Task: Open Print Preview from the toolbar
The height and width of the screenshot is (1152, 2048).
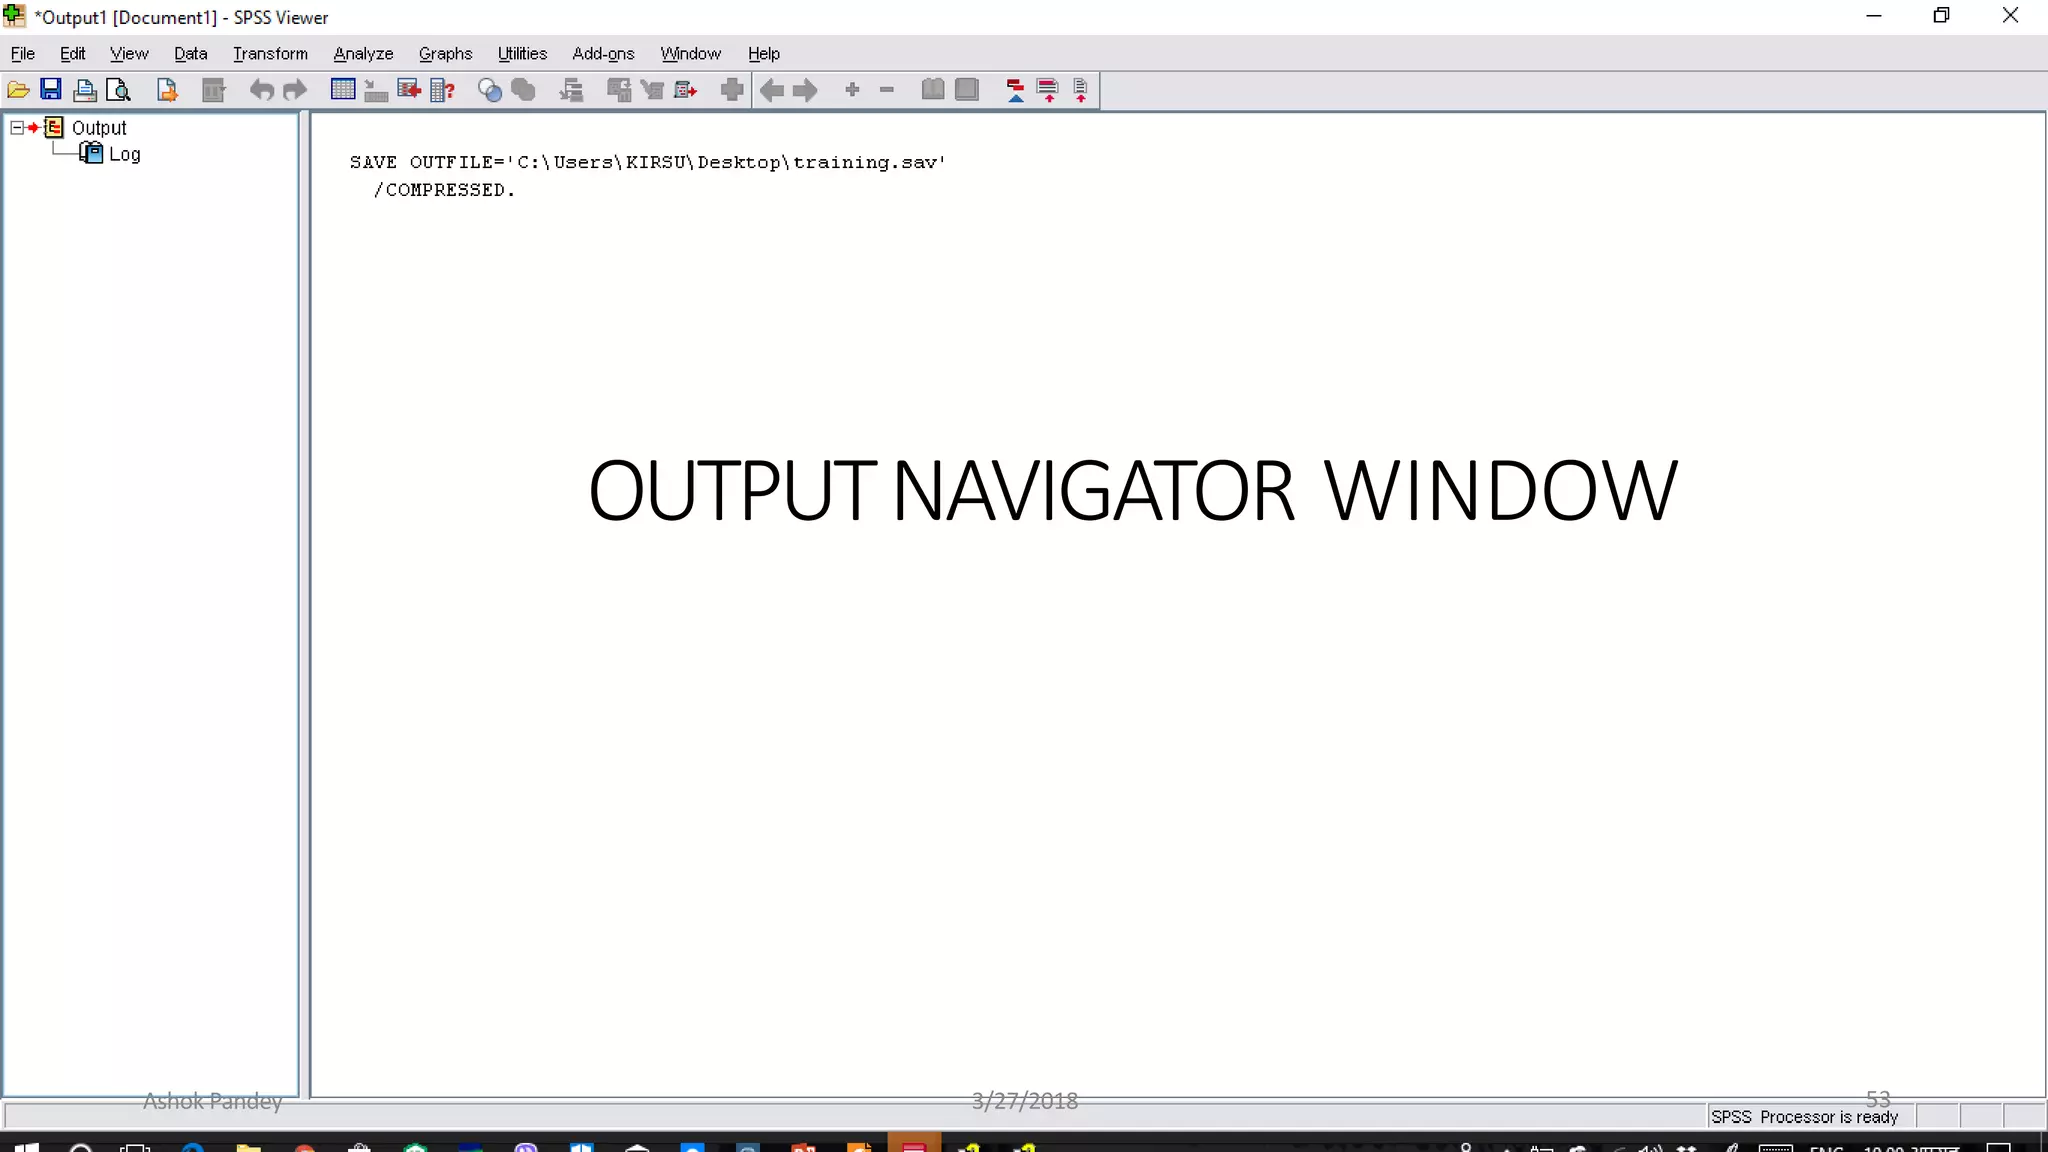Action: 118,90
